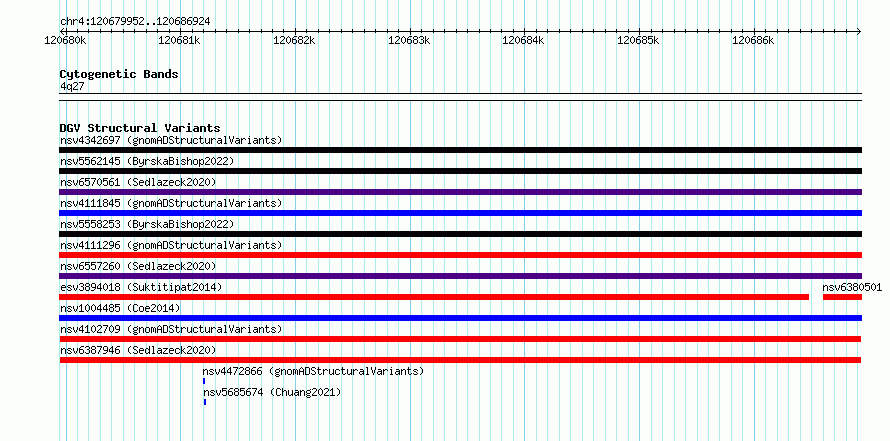Click the 120680k ruler tick label

(x=65, y=40)
